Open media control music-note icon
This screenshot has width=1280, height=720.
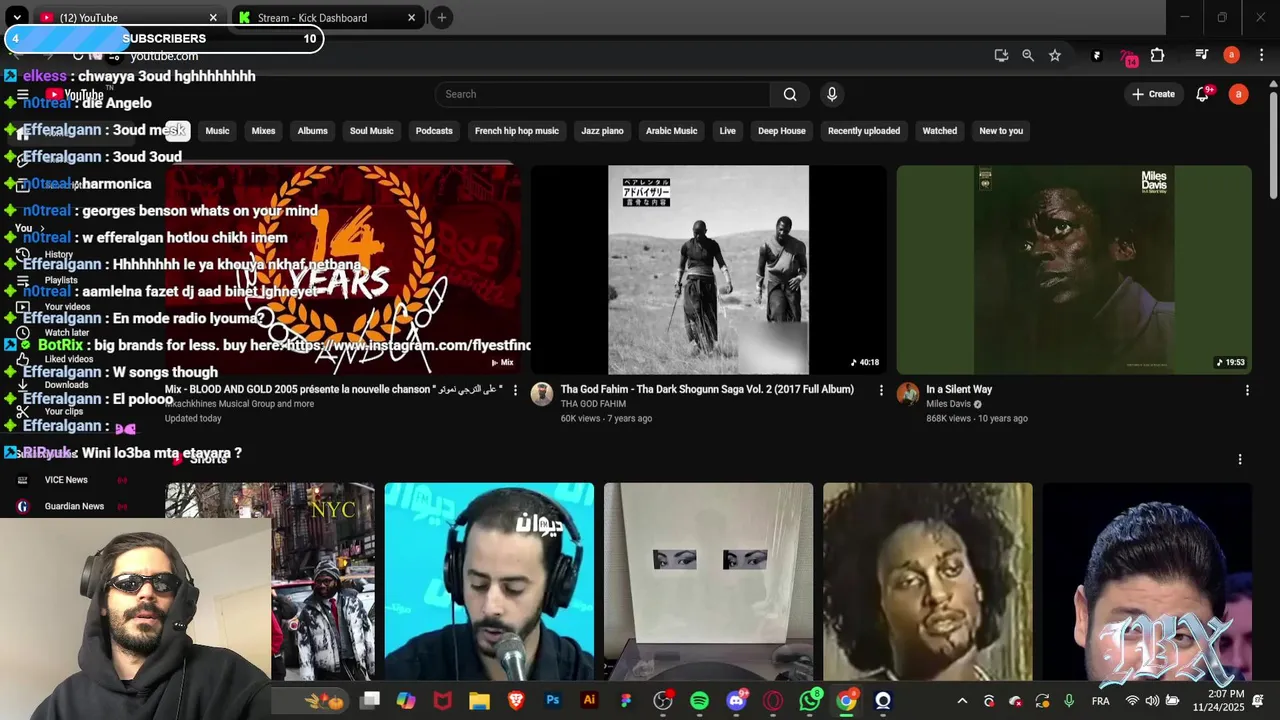point(1201,55)
